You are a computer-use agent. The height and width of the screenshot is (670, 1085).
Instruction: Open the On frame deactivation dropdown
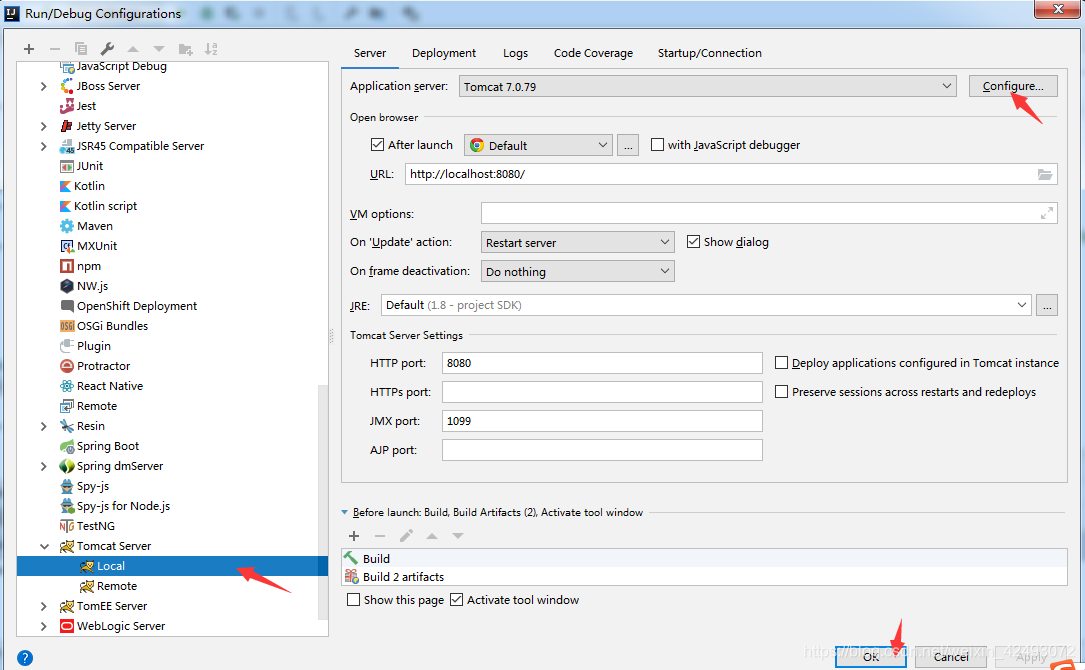[x=577, y=271]
